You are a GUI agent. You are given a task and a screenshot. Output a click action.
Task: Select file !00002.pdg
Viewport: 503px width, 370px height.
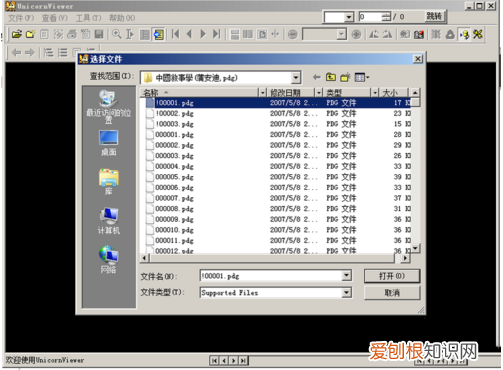175,113
